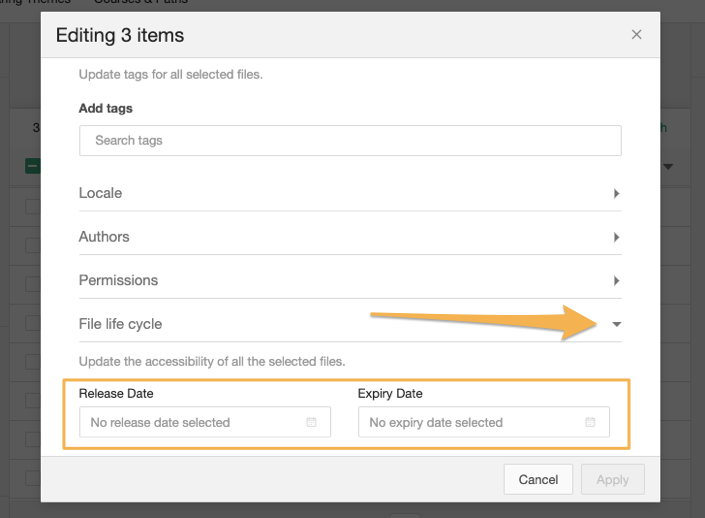The image size is (705, 518).
Task: Click the Search tags input field
Action: click(350, 141)
